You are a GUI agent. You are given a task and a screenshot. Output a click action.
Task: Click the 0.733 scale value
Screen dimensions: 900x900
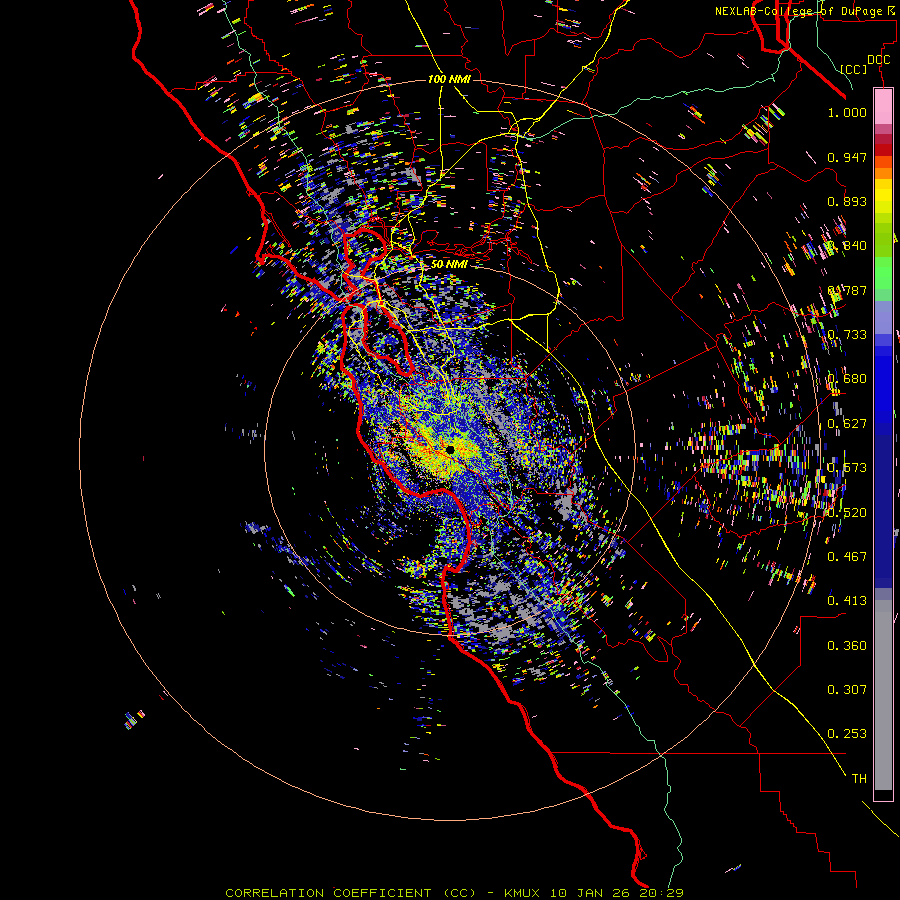click(847, 335)
